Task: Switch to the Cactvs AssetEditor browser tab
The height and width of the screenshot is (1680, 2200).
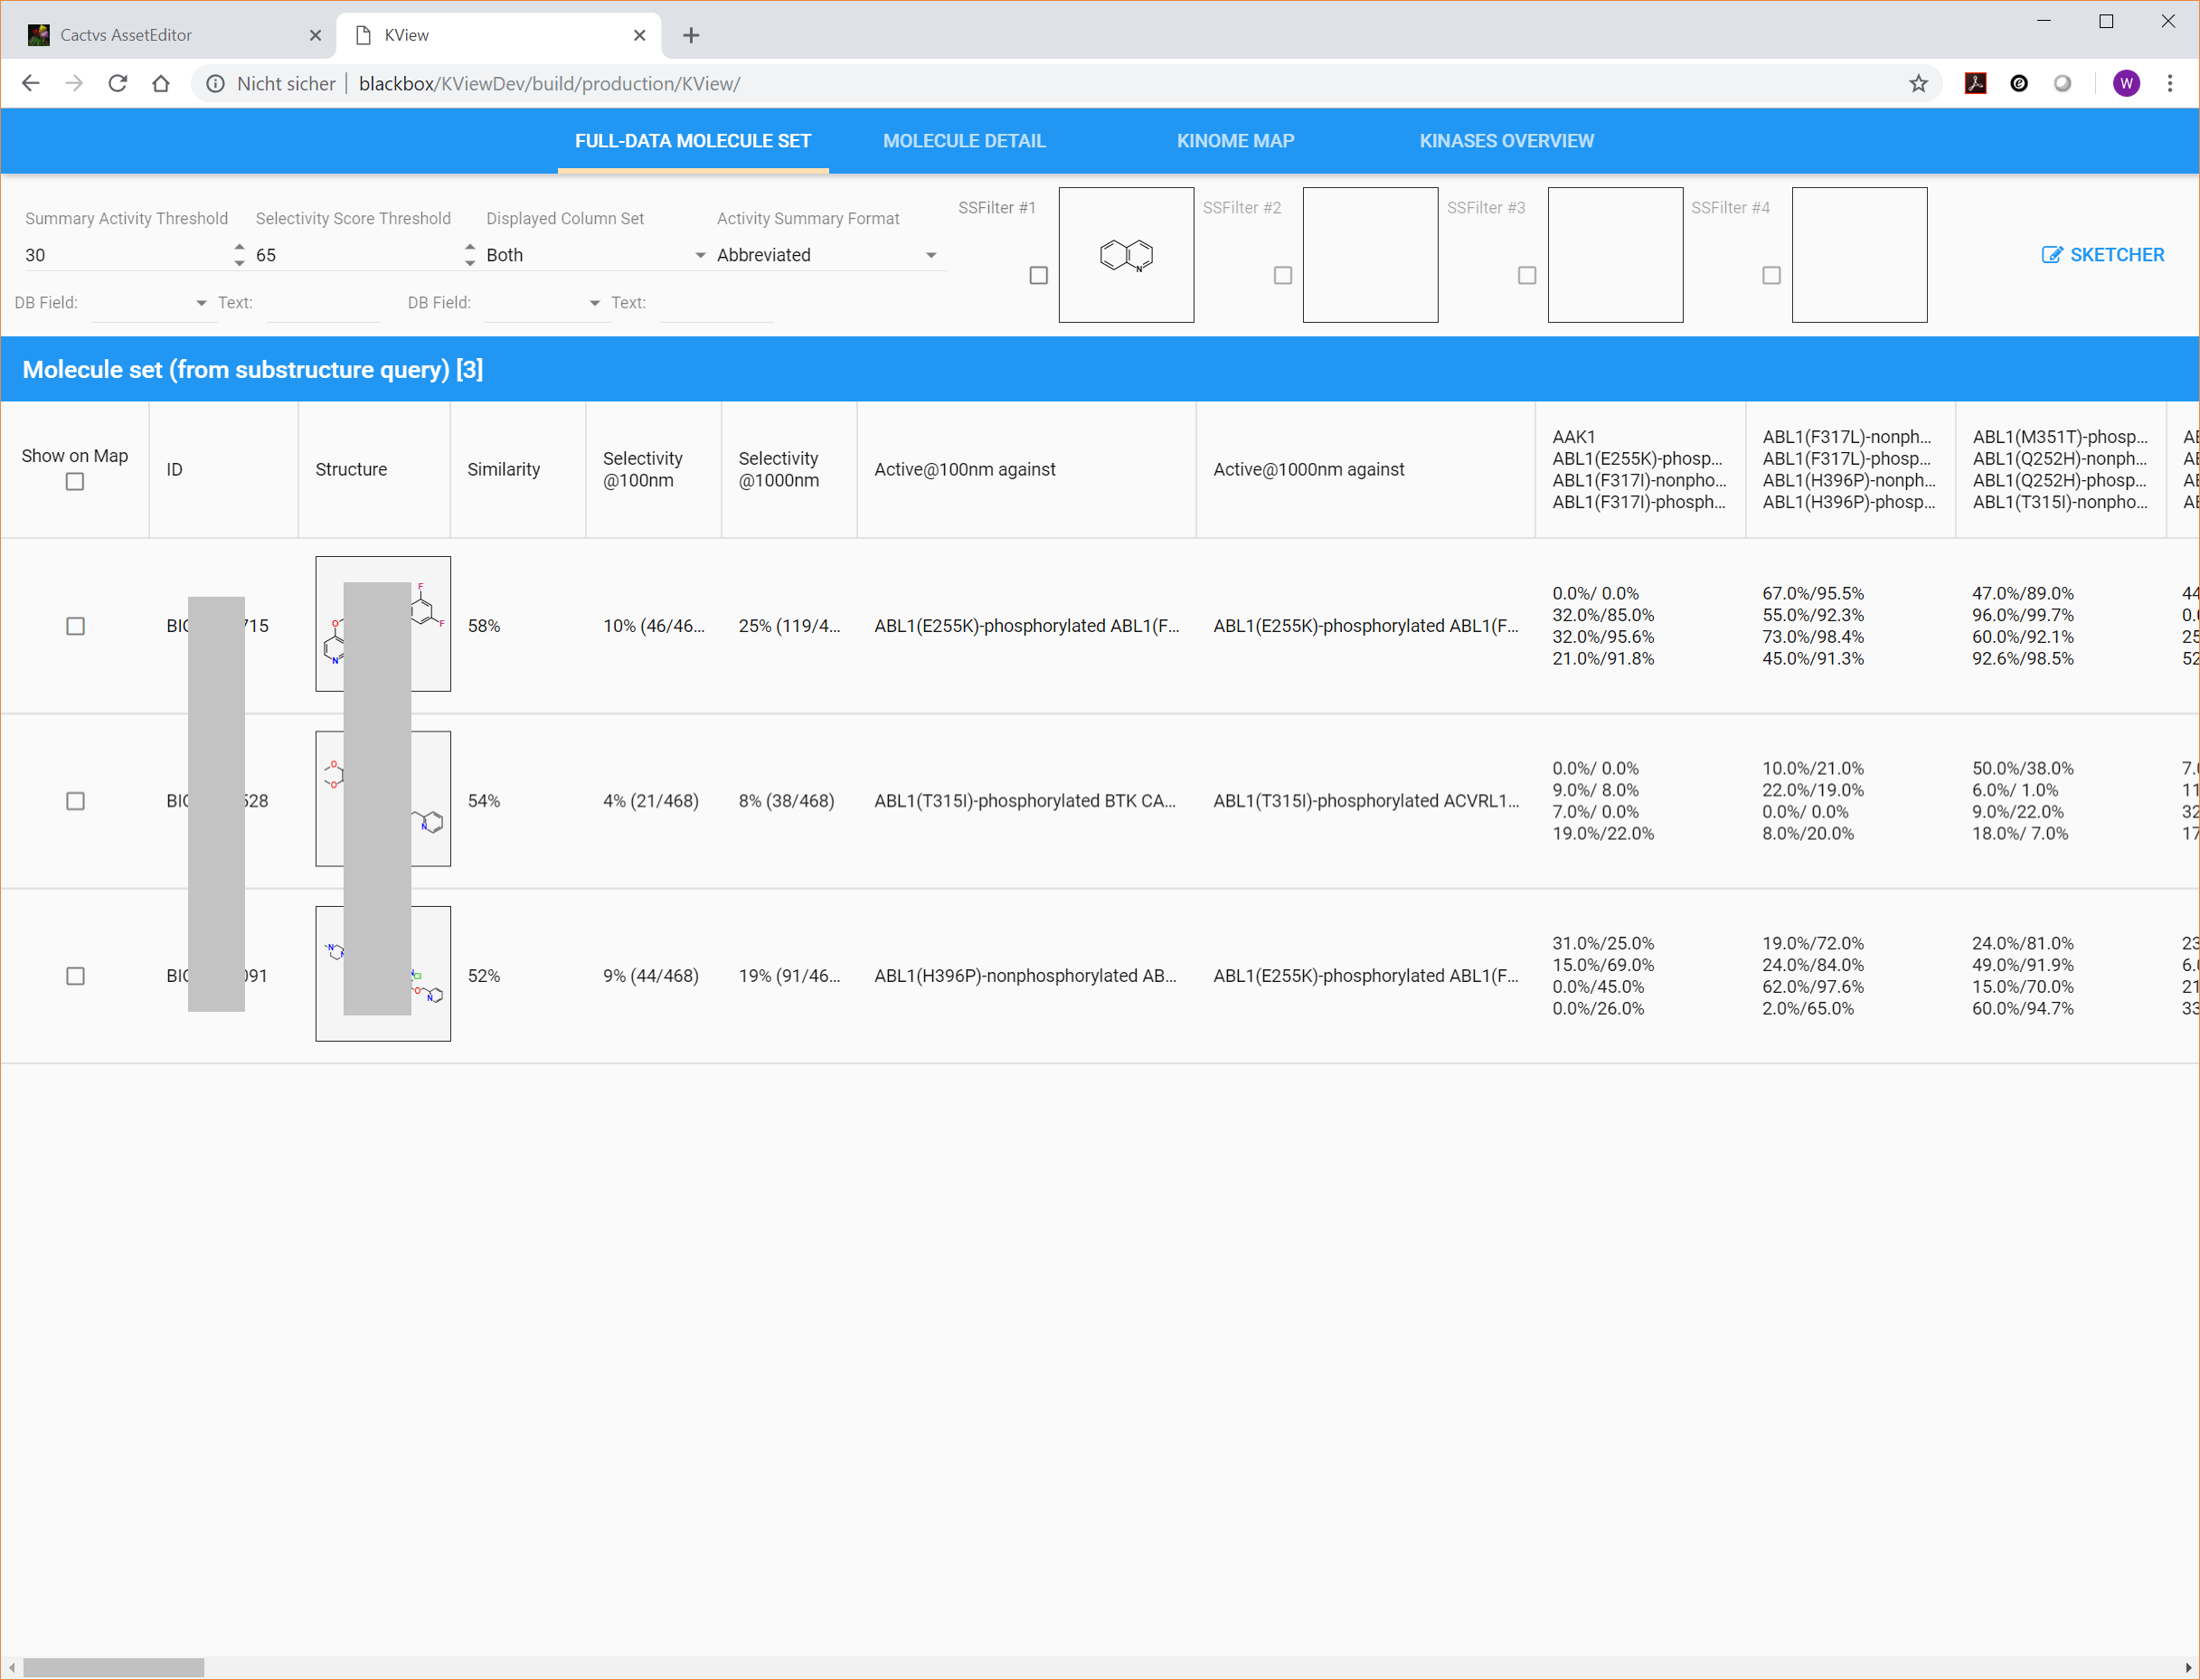Action: 126,35
